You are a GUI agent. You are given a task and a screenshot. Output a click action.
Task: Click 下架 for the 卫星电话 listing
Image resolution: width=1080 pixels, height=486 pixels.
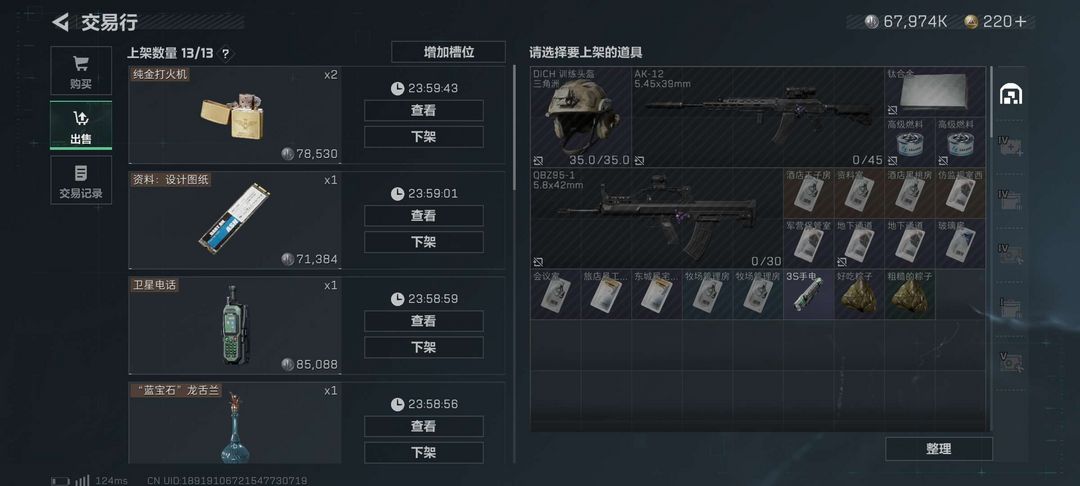424,348
